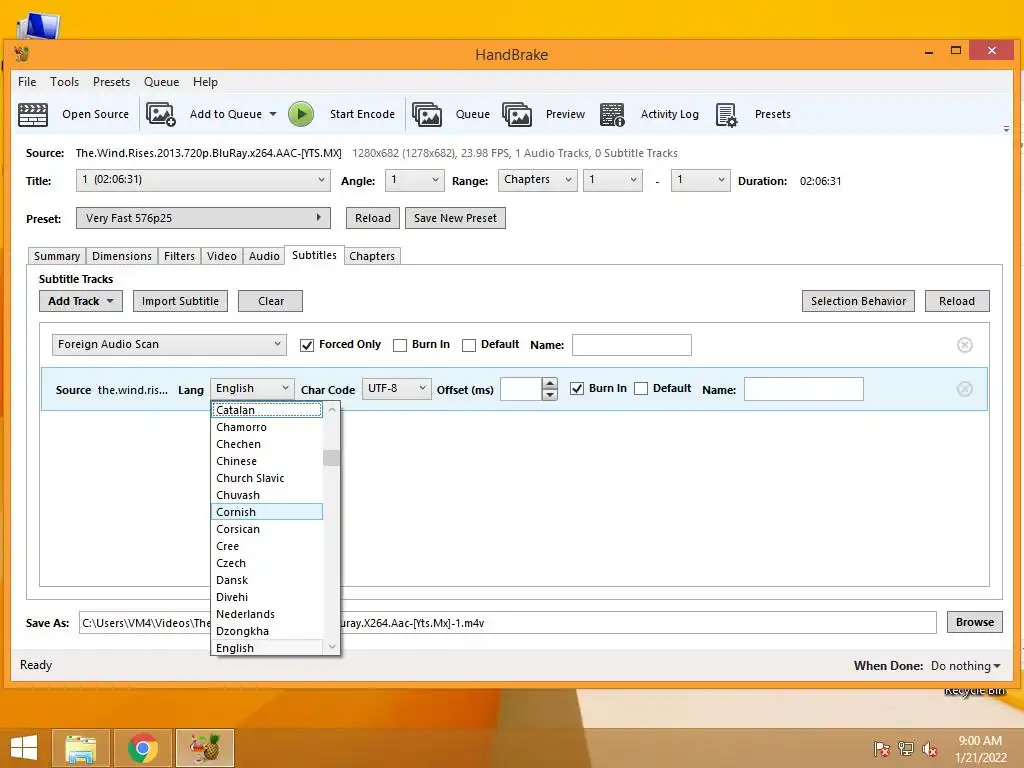Switch to the Video tab

click(x=221, y=256)
